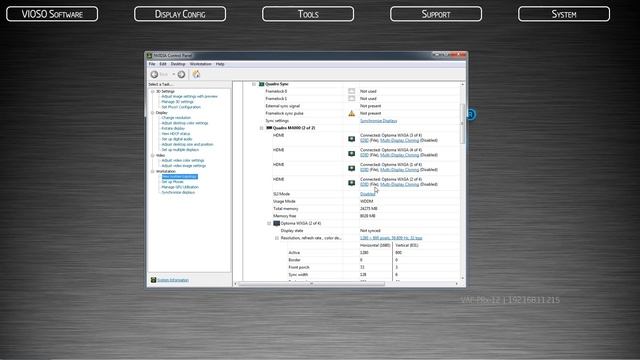The image size is (640, 360).
Task: Open the Back history dropdown arrow
Action: [173, 74]
